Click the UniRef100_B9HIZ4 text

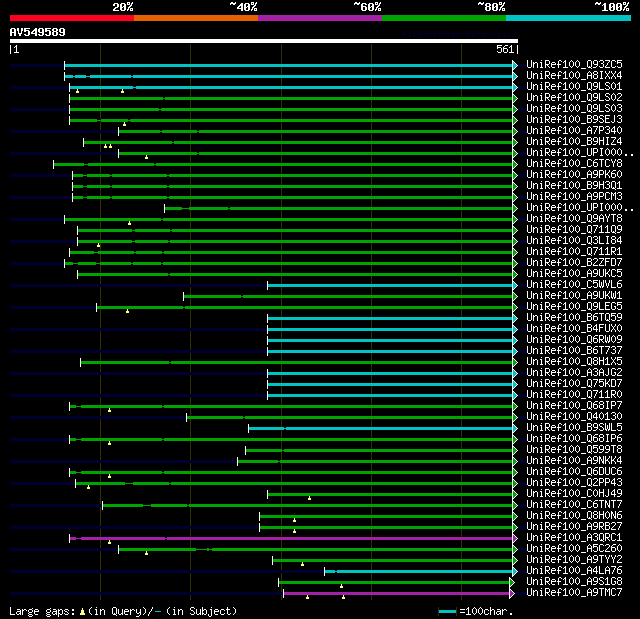(574, 142)
